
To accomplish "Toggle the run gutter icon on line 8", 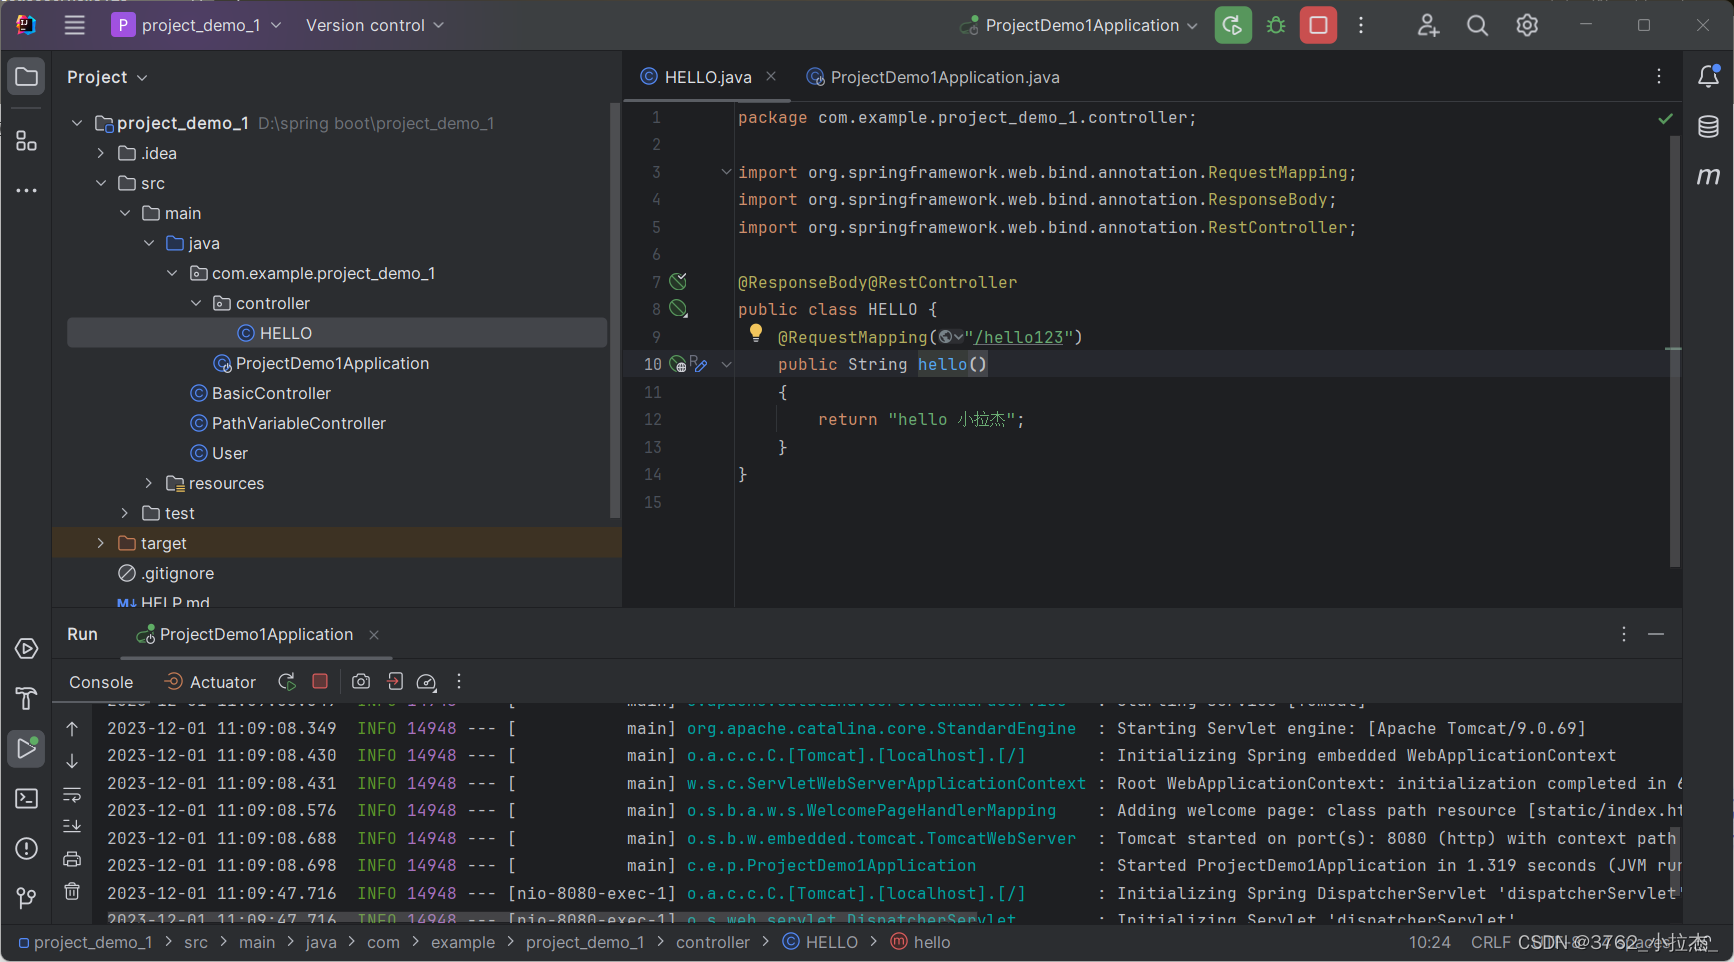I will pyautogui.click(x=678, y=309).
